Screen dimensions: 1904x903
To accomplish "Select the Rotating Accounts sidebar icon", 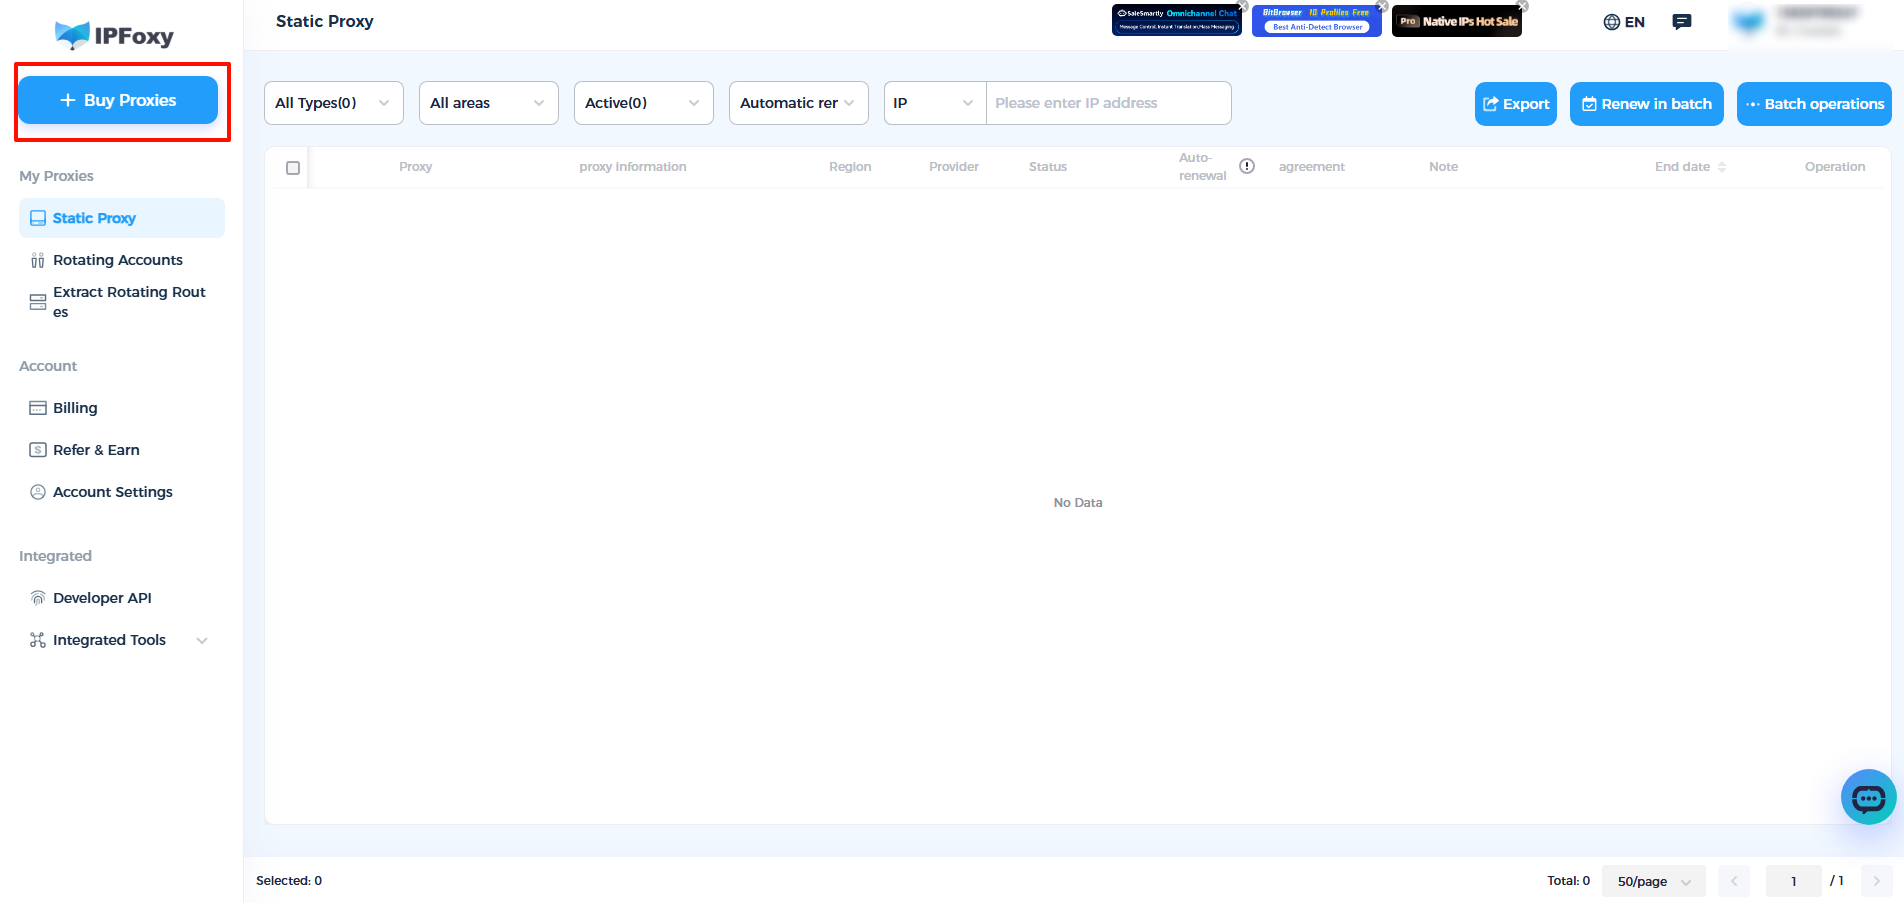I will point(37,259).
